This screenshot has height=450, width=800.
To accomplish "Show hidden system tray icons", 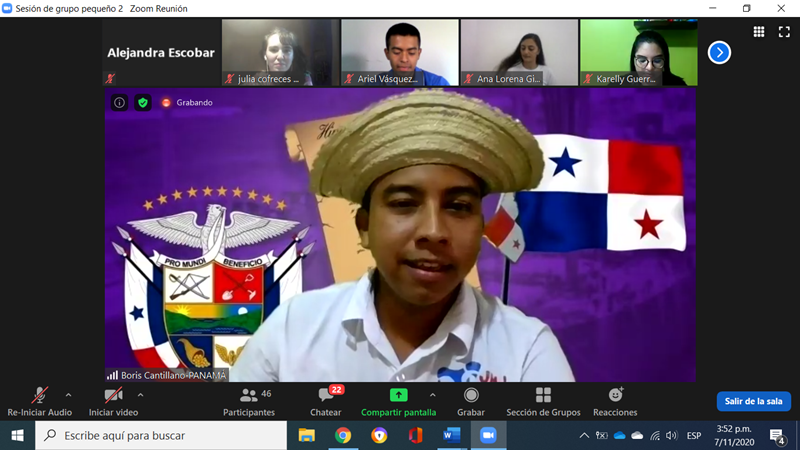I will coord(584,436).
